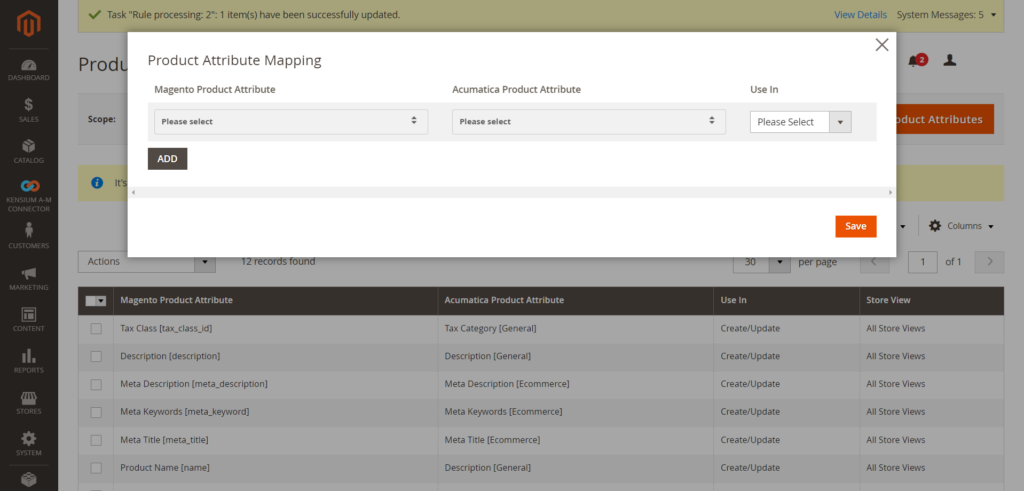Viewport: 1024px width, 491px height.
Task: Sort by Use In column header
Action: coord(786,300)
